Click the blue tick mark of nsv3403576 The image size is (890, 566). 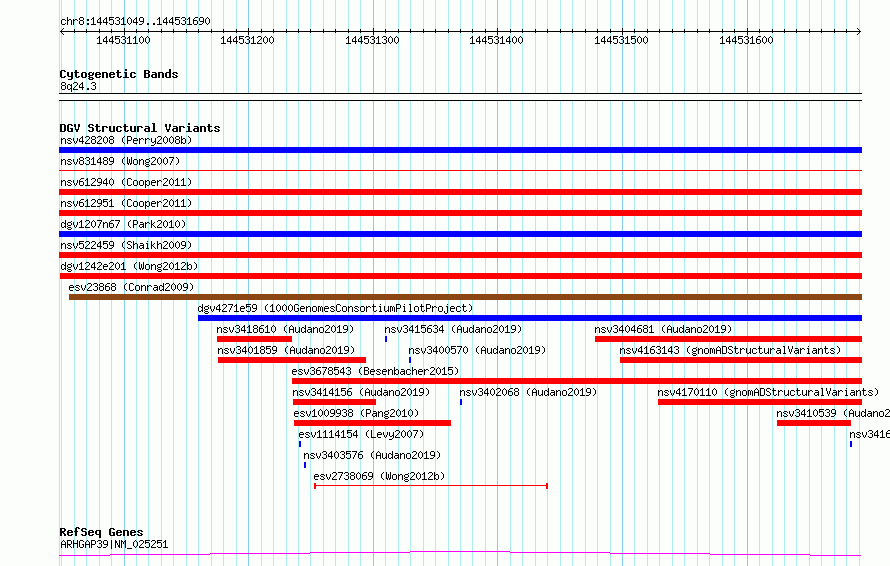(305, 465)
